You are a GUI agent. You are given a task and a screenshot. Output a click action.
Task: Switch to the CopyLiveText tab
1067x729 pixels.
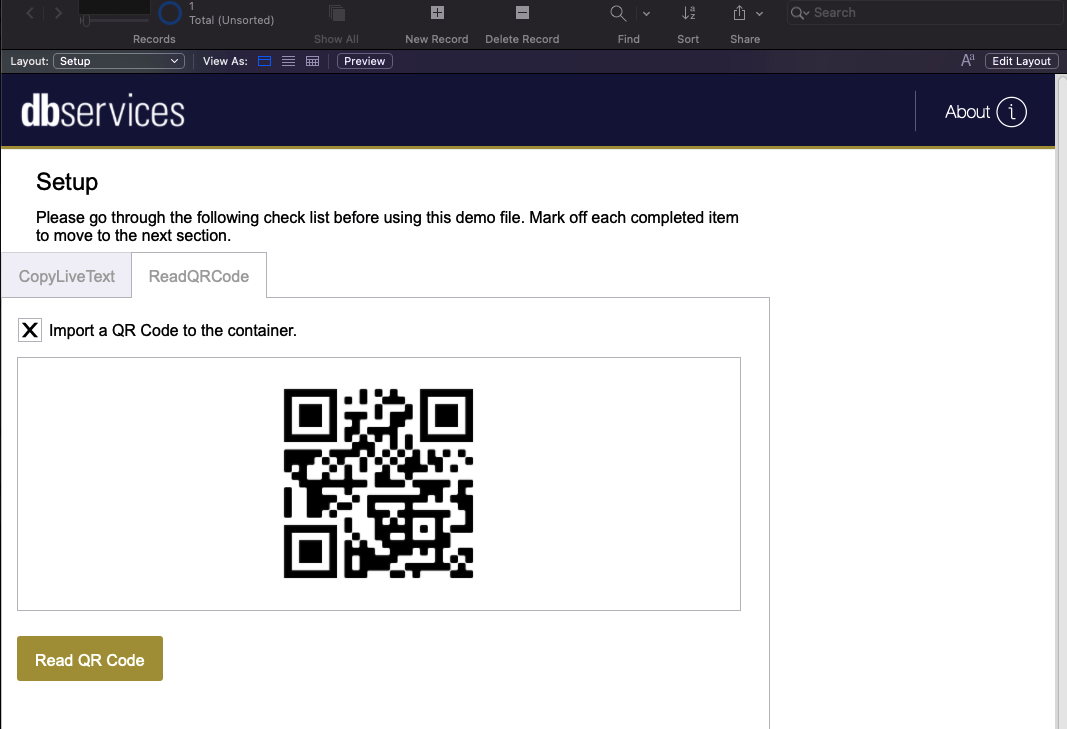(x=66, y=275)
